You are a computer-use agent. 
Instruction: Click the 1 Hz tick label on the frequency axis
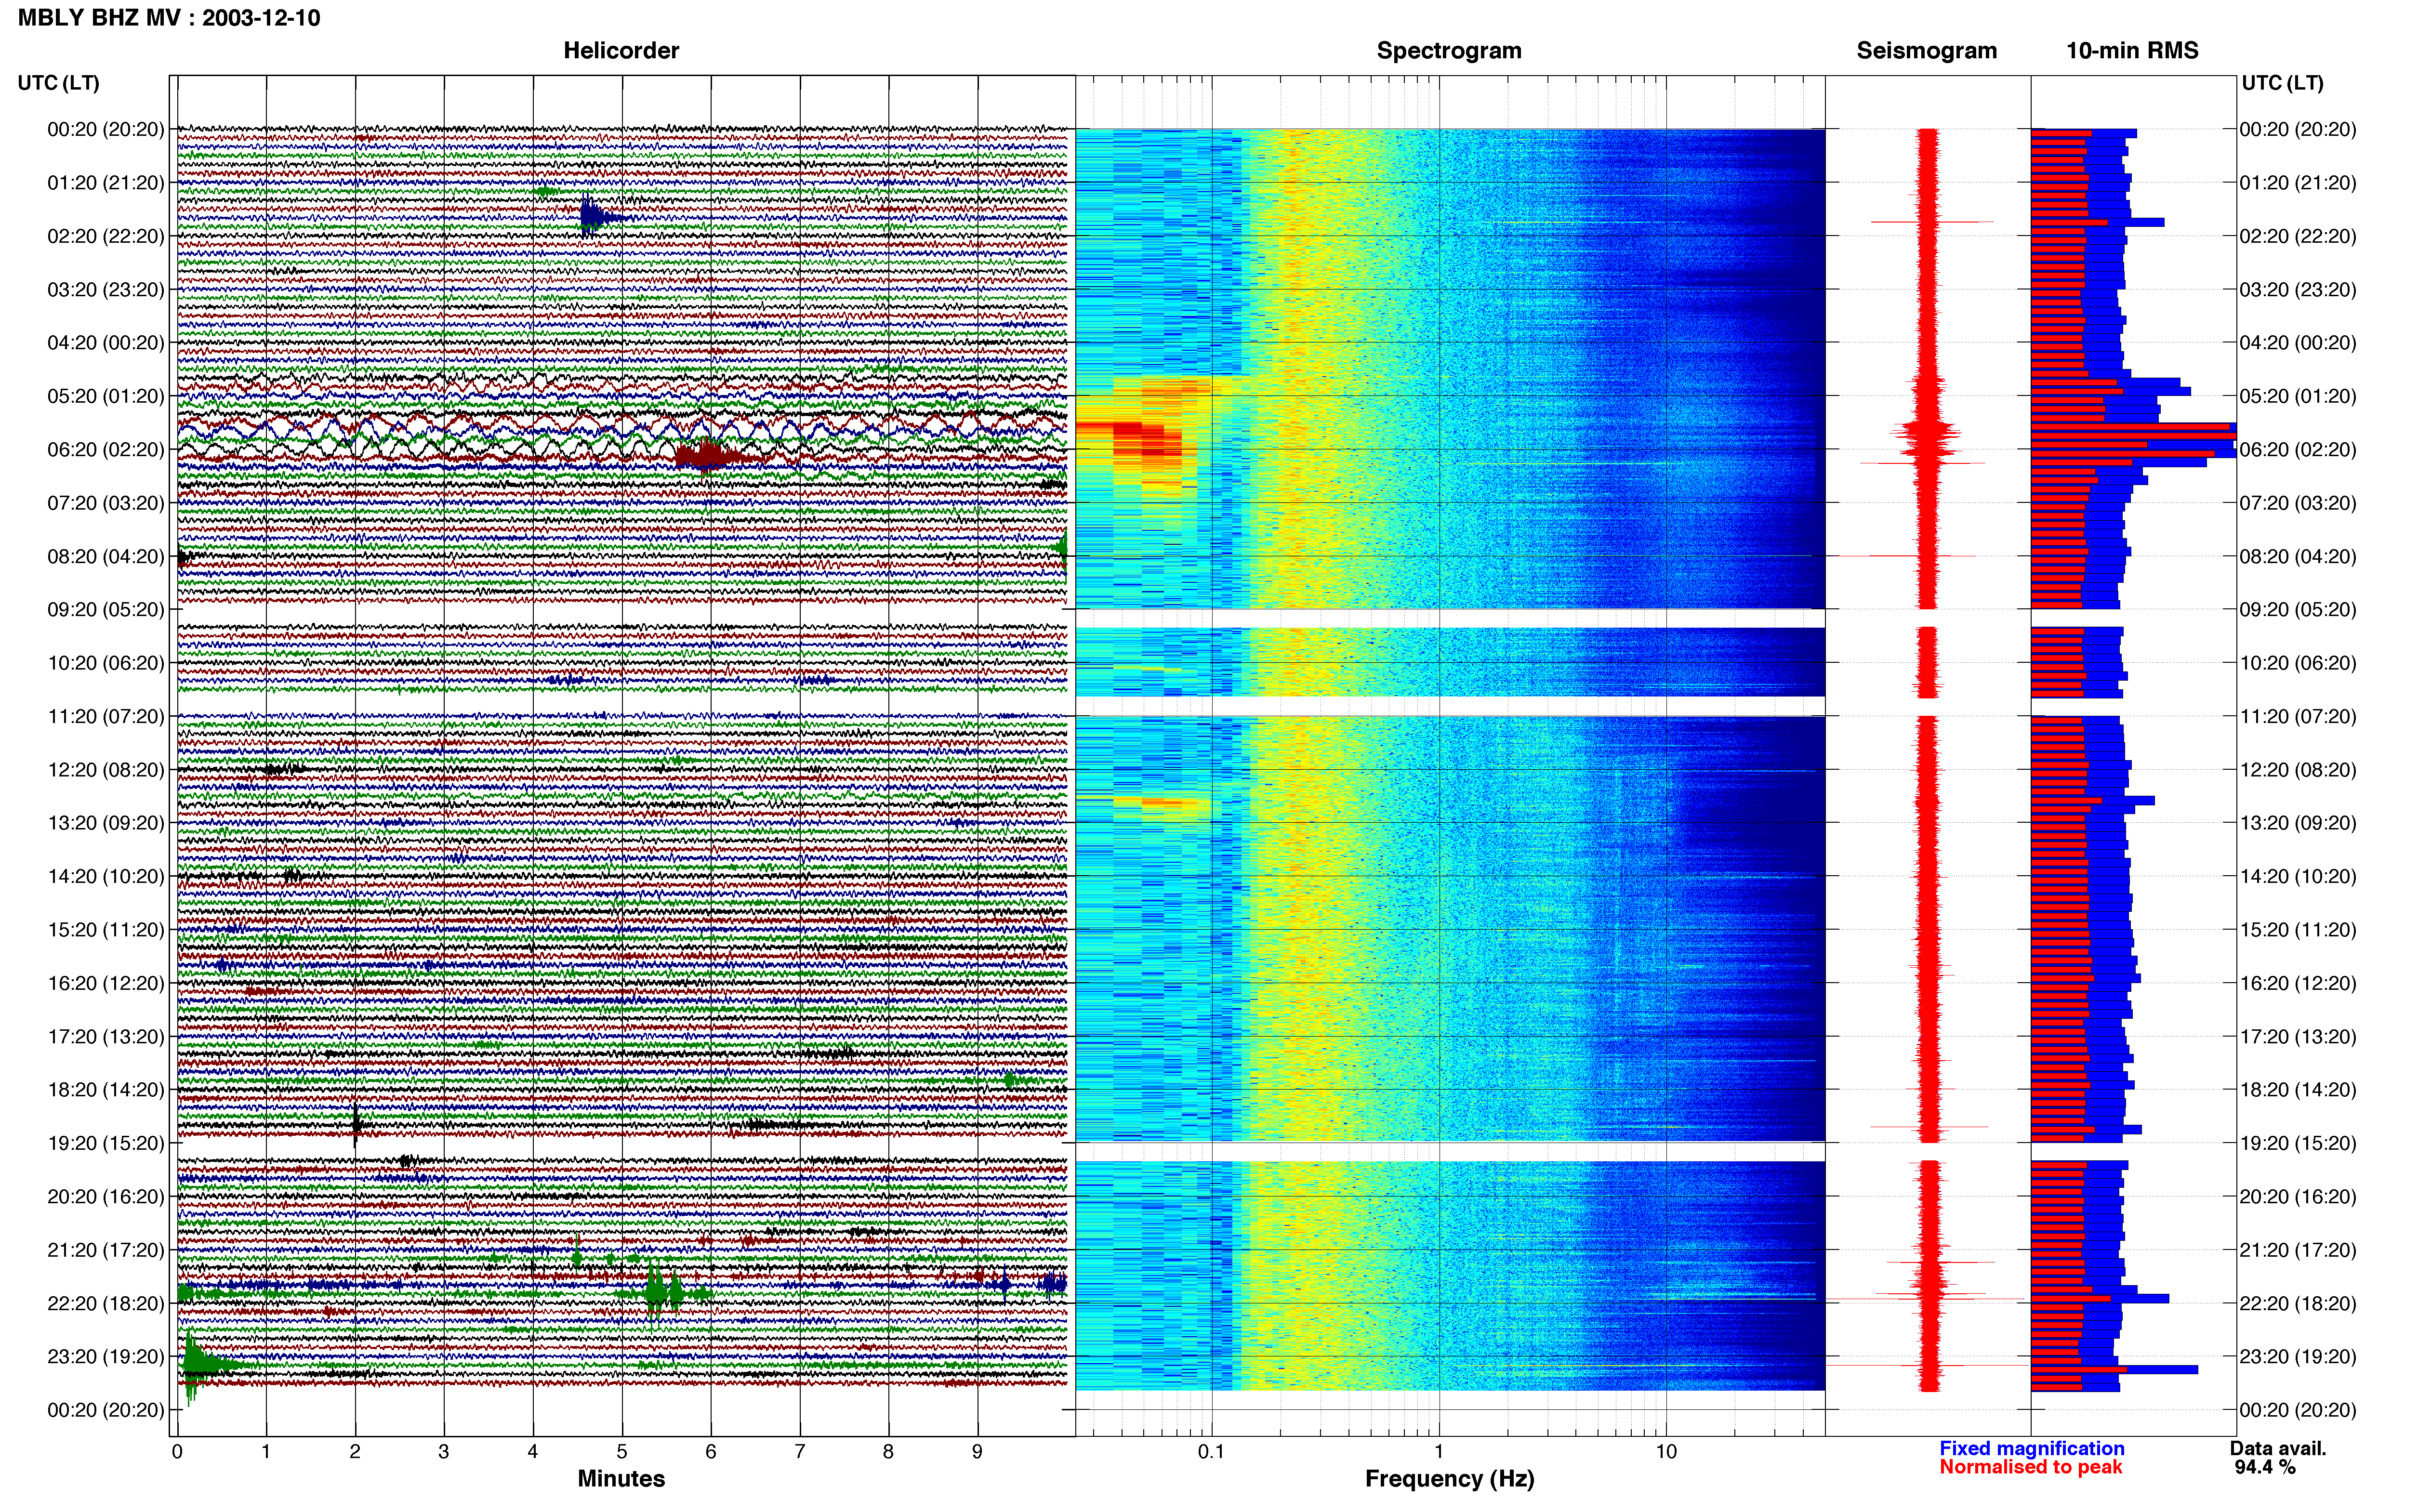[x=1439, y=1451]
